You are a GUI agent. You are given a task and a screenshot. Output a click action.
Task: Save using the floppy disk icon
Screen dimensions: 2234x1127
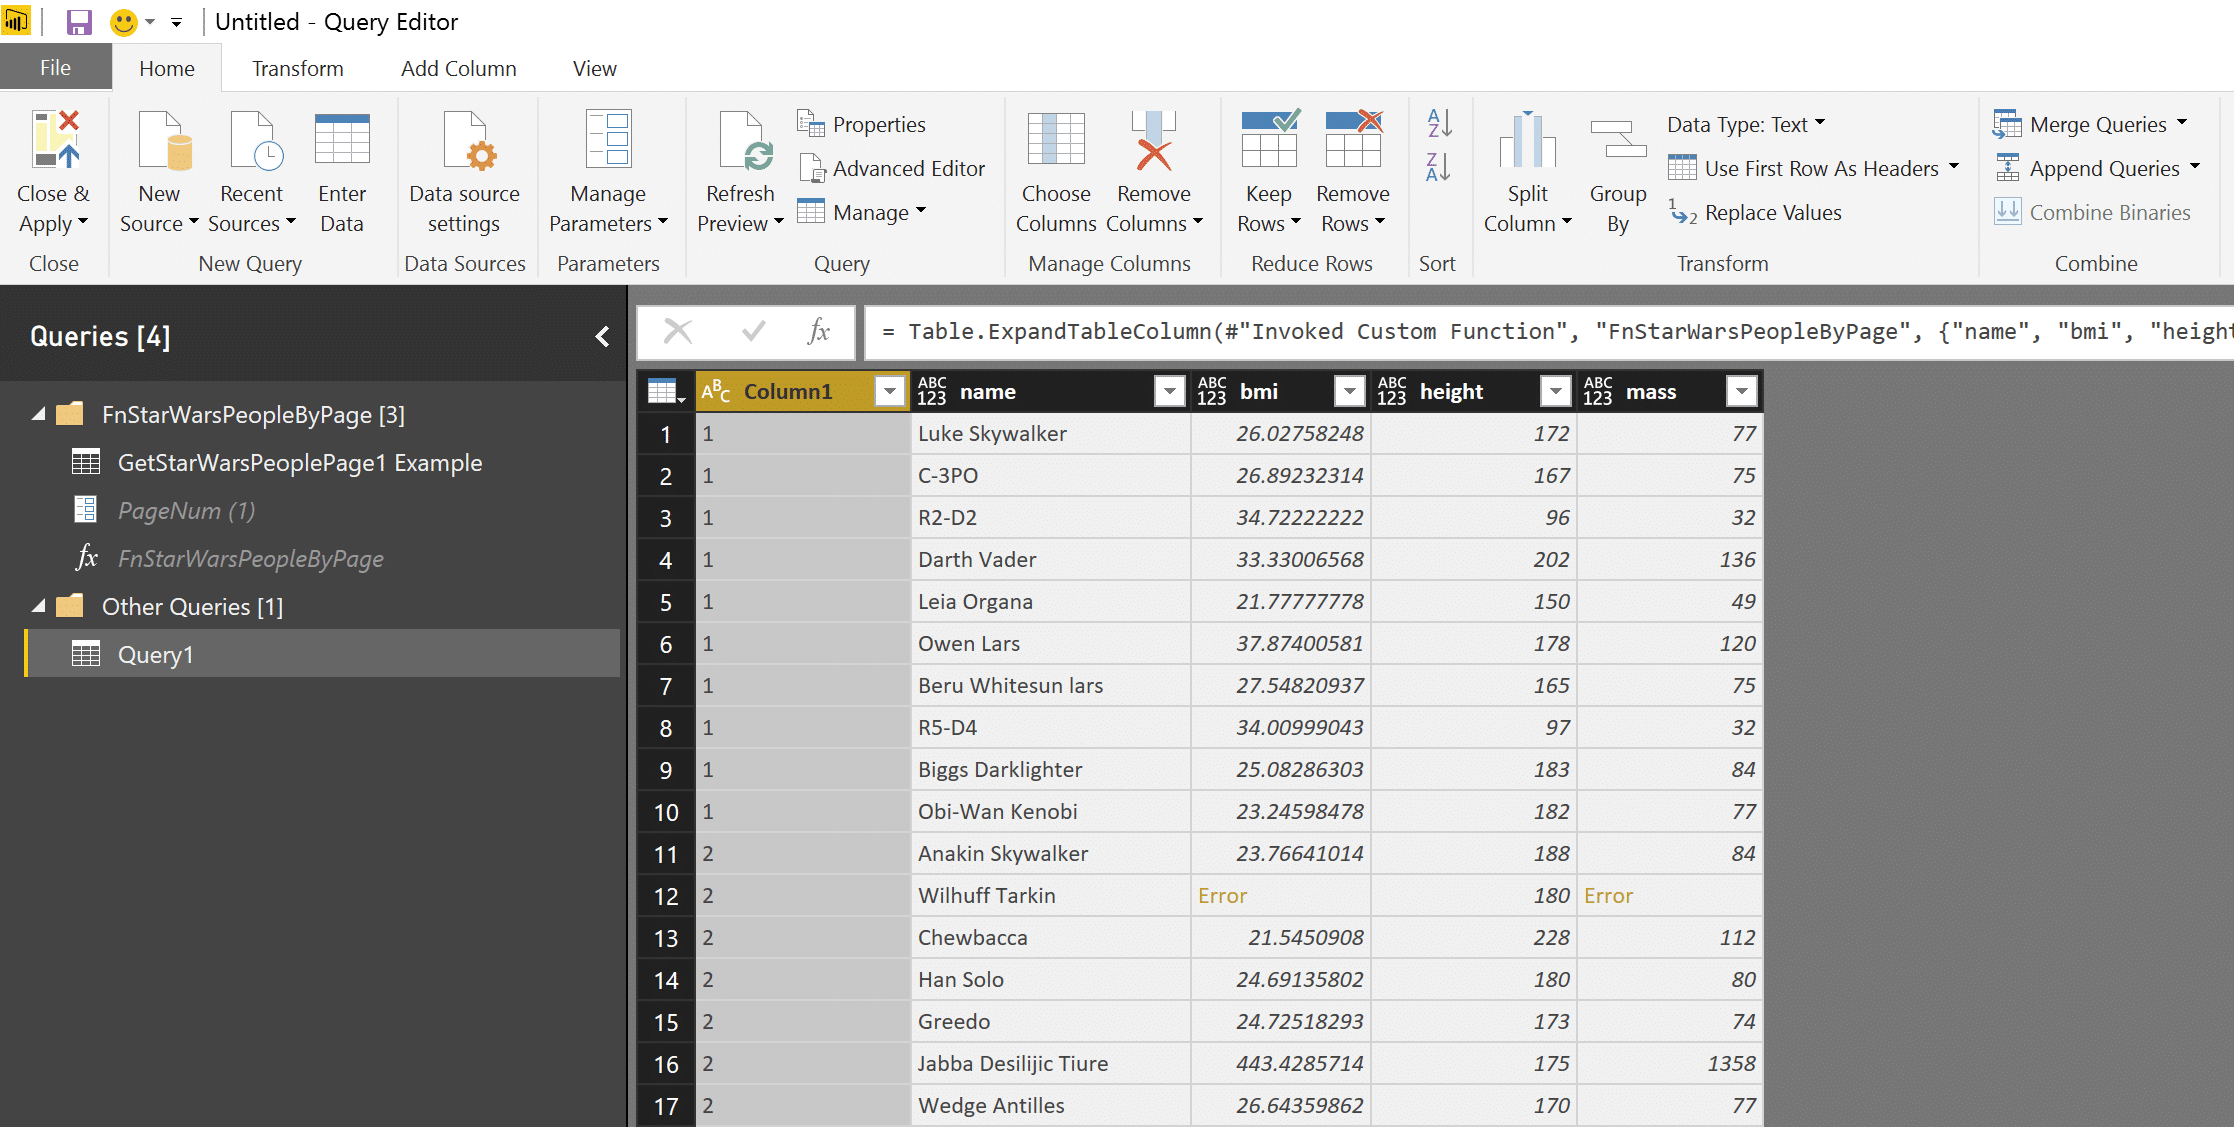click(x=79, y=22)
